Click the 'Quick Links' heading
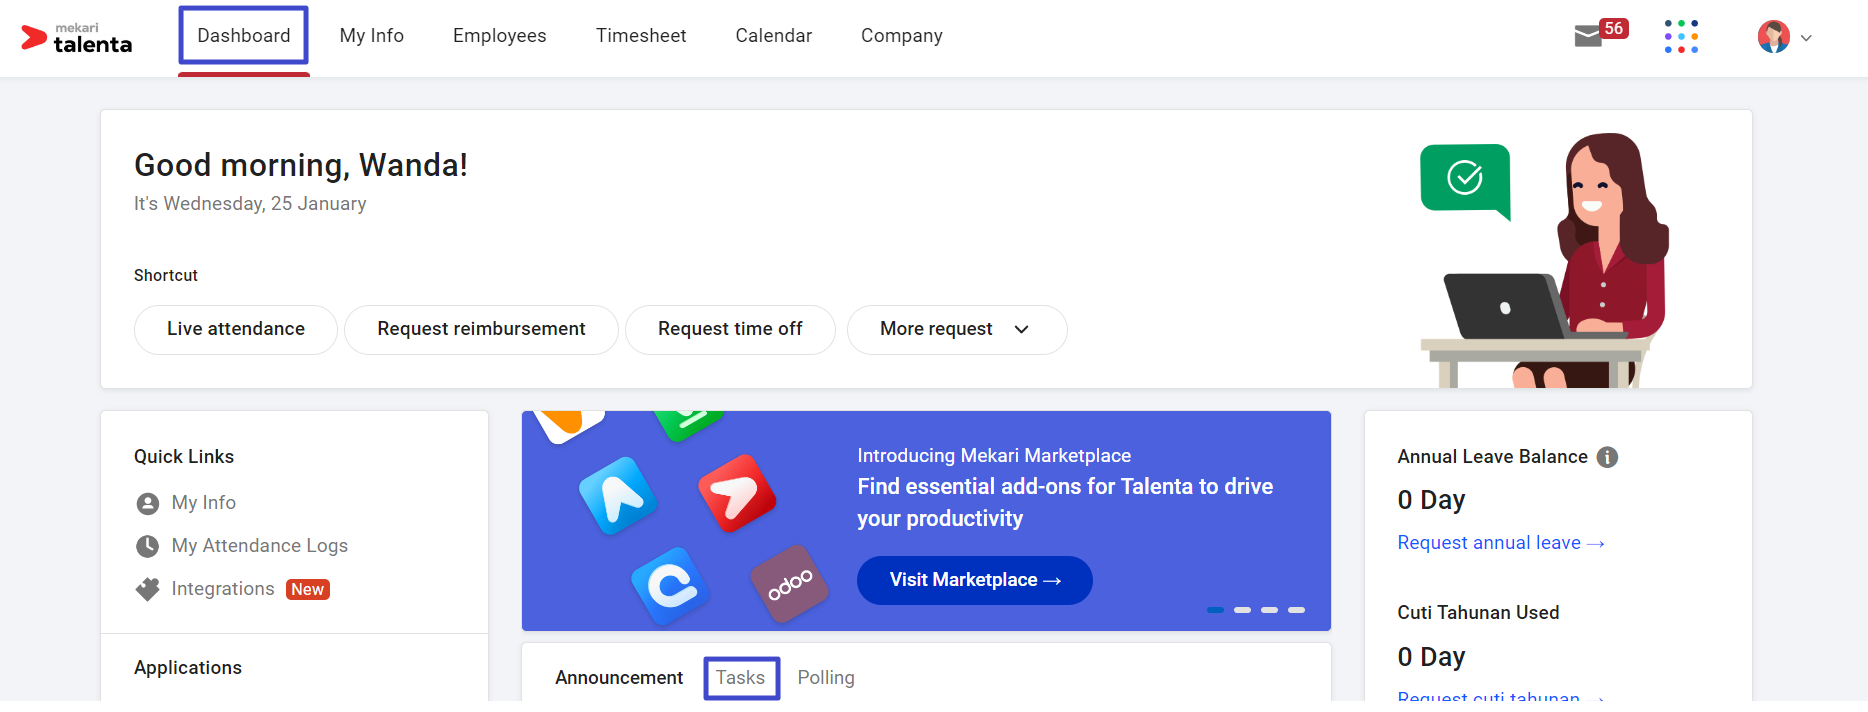Screen dimensions: 1868x712 coord(184,457)
